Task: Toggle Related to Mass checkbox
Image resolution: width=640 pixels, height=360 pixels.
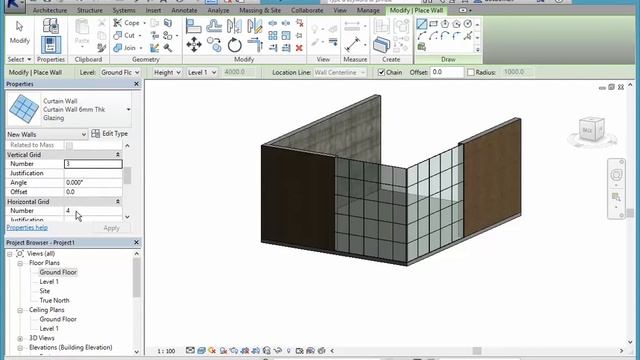Action: (69, 145)
